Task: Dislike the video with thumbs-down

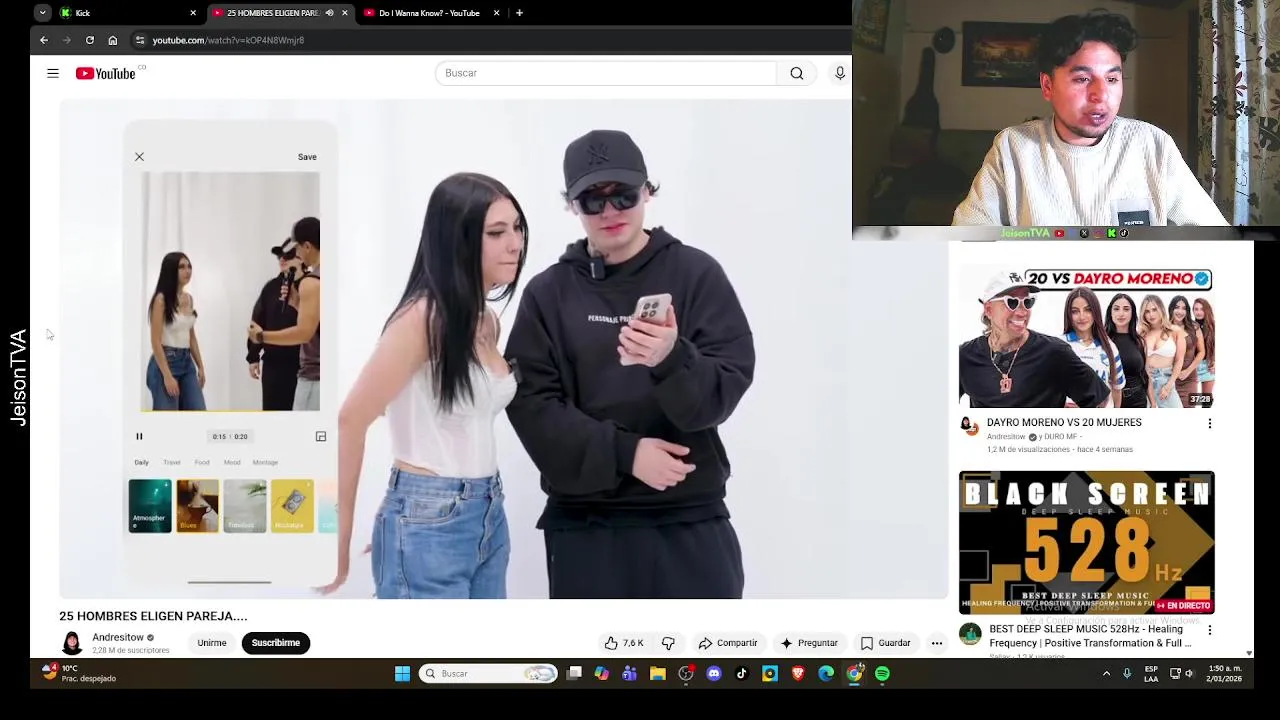Action: tap(668, 643)
